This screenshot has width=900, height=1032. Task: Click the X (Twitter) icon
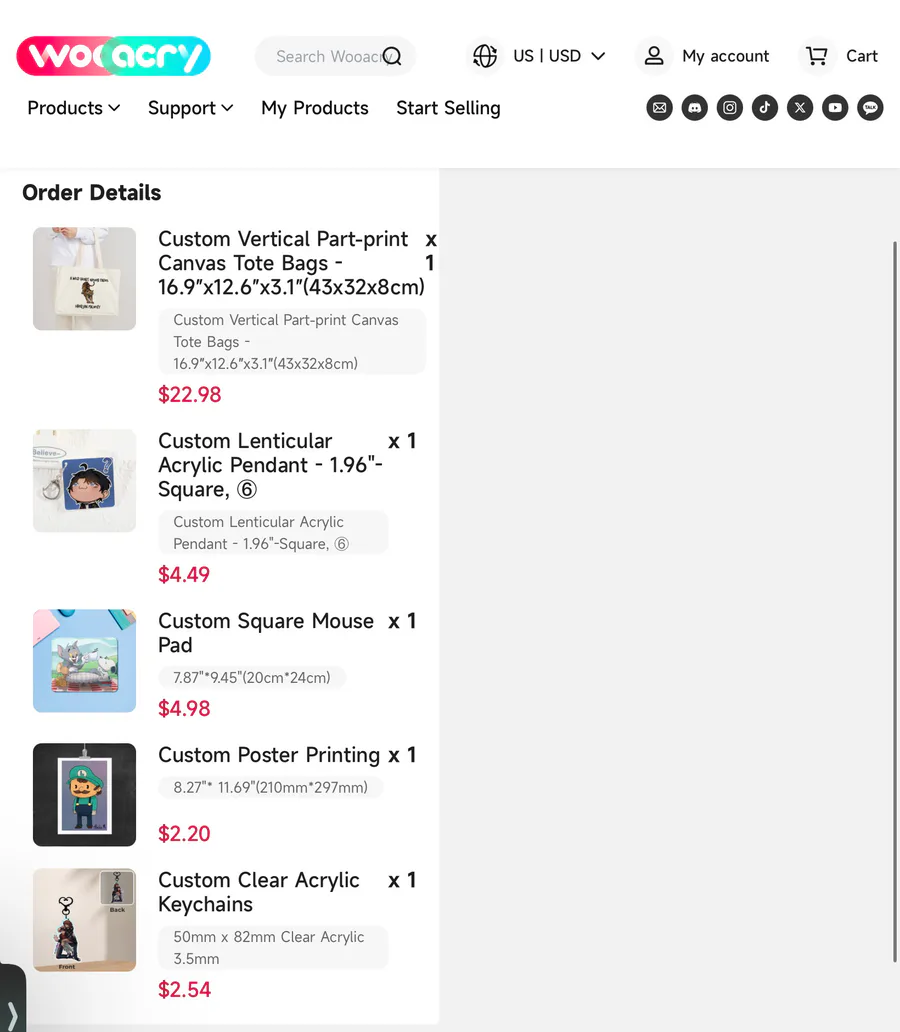click(800, 108)
